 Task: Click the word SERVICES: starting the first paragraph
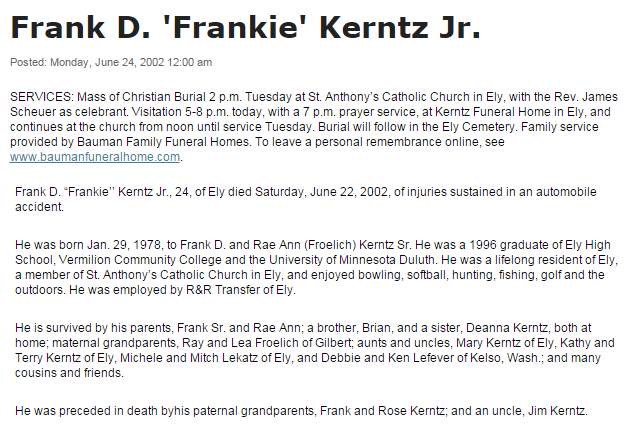pyautogui.click(x=42, y=97)
